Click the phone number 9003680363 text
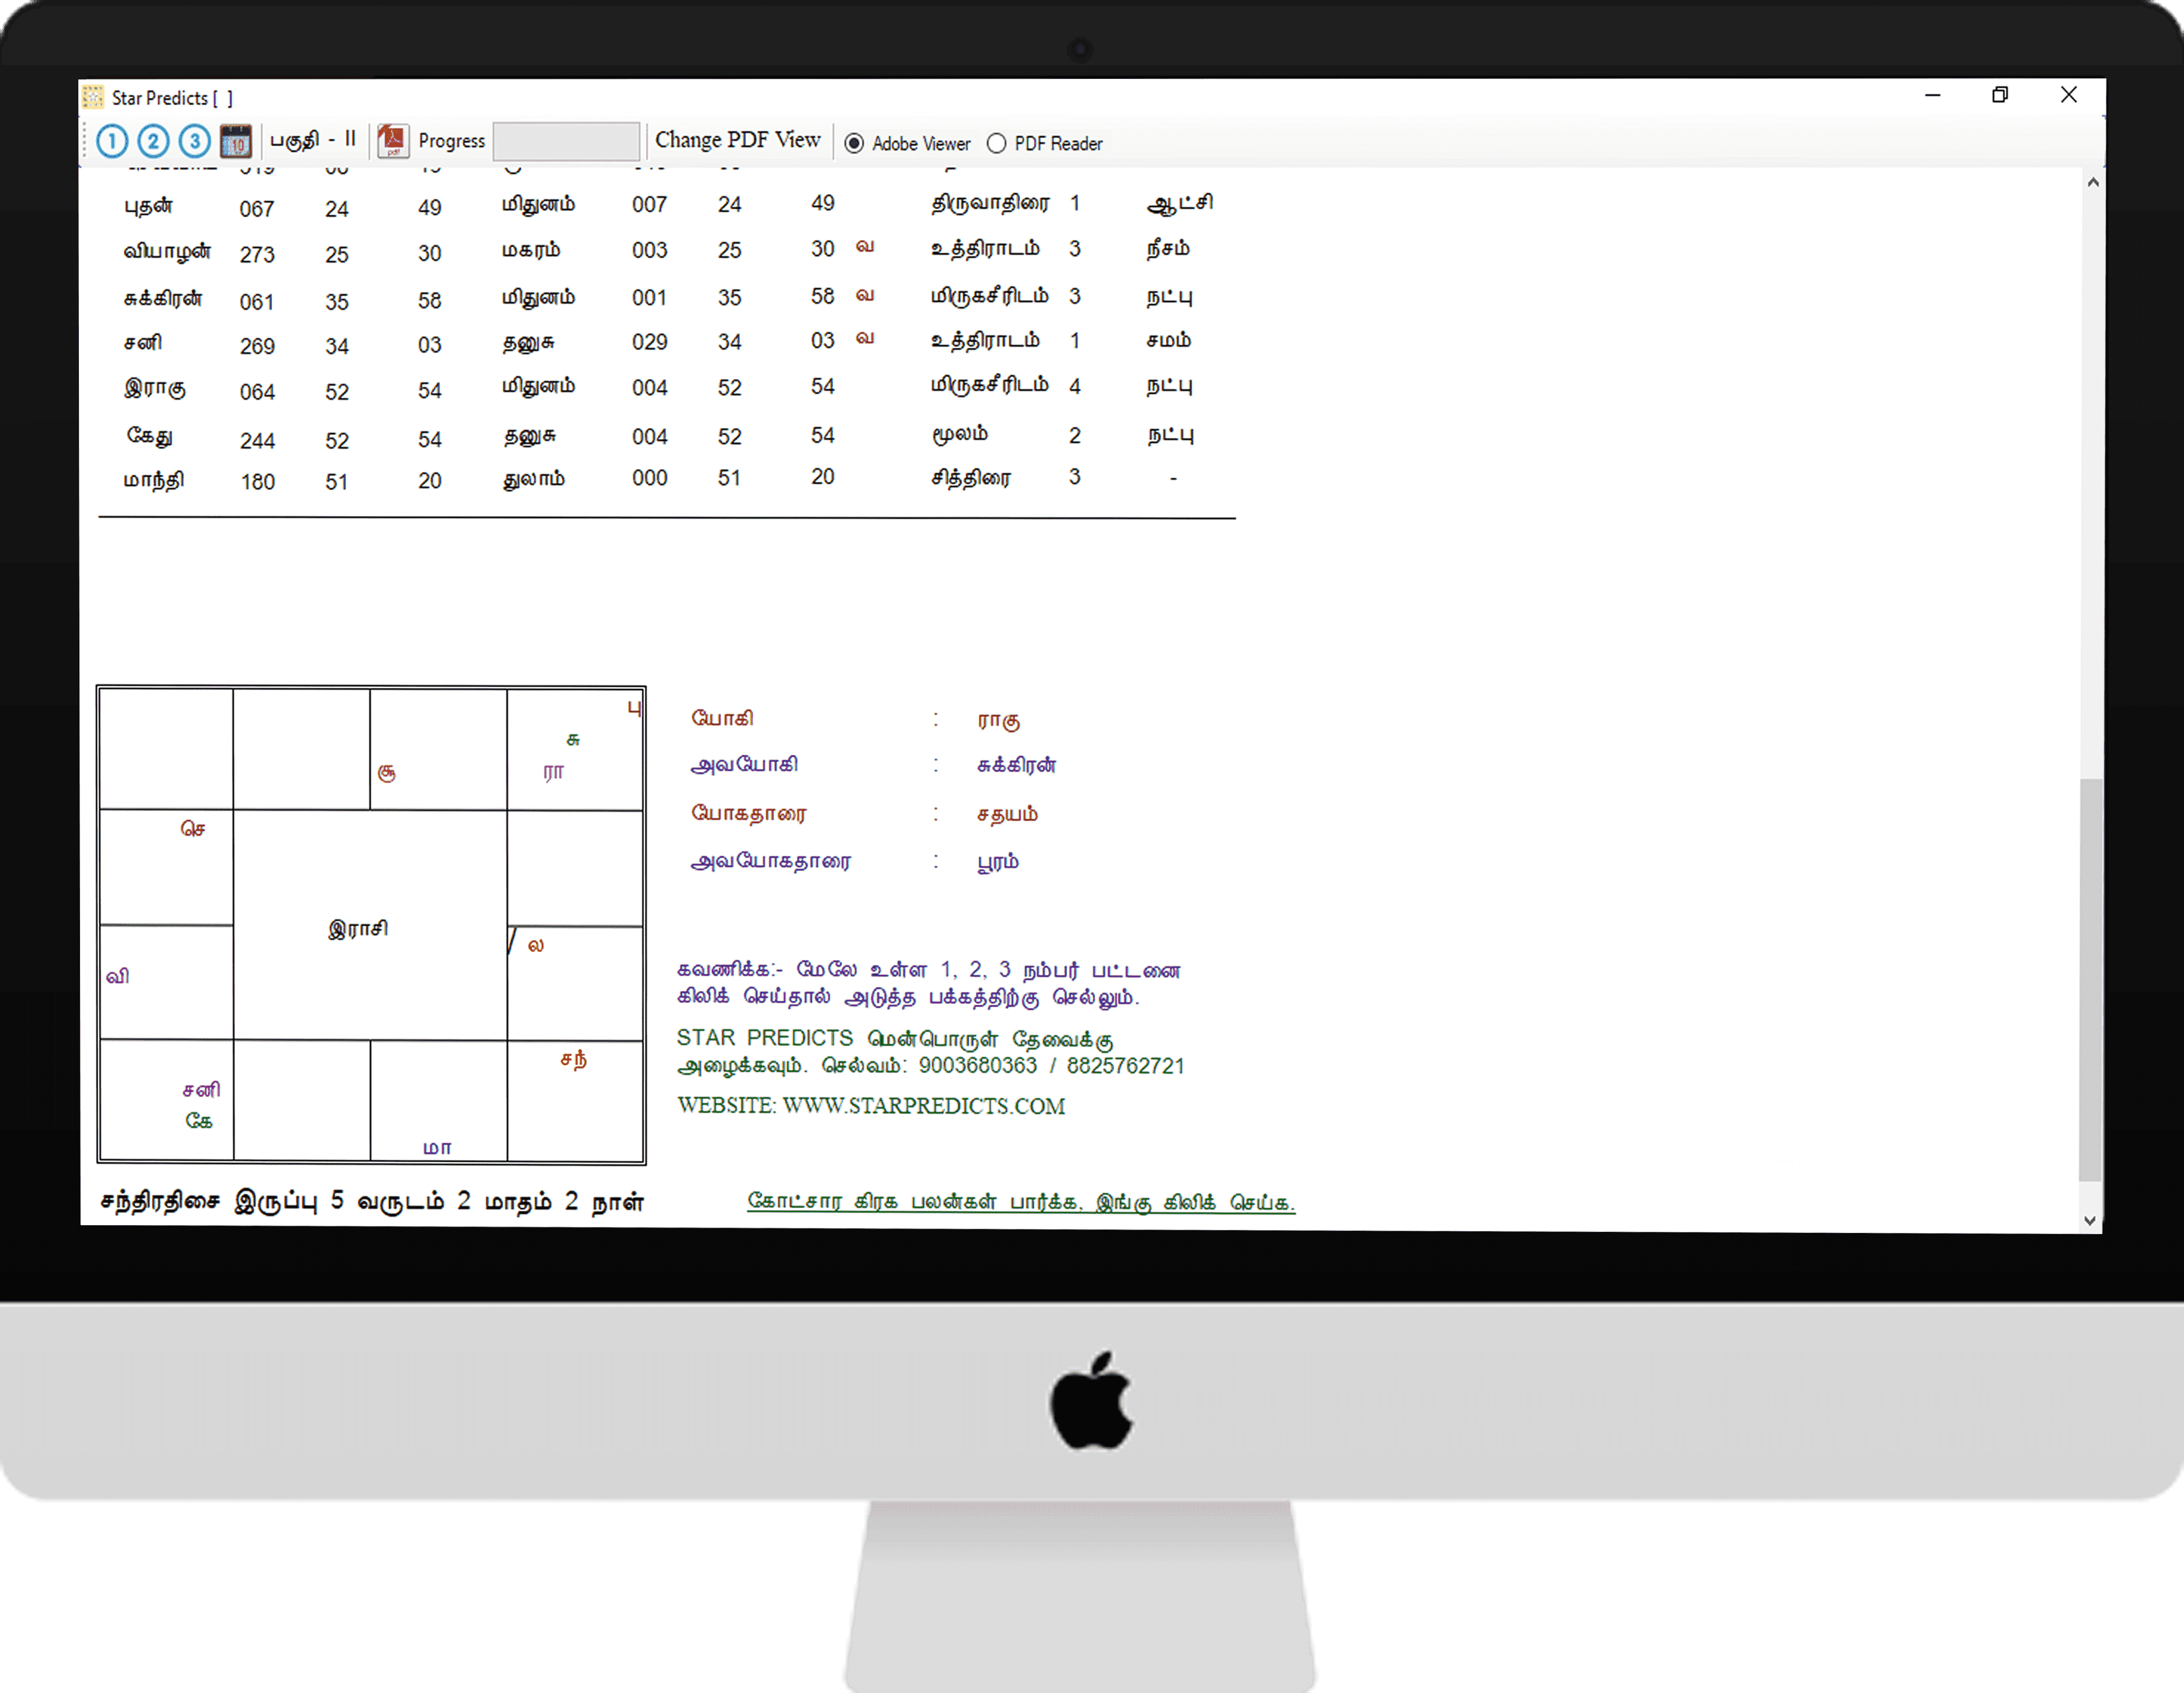The height and width of the screenshot is (1693, 2184). pos(978,1066)
